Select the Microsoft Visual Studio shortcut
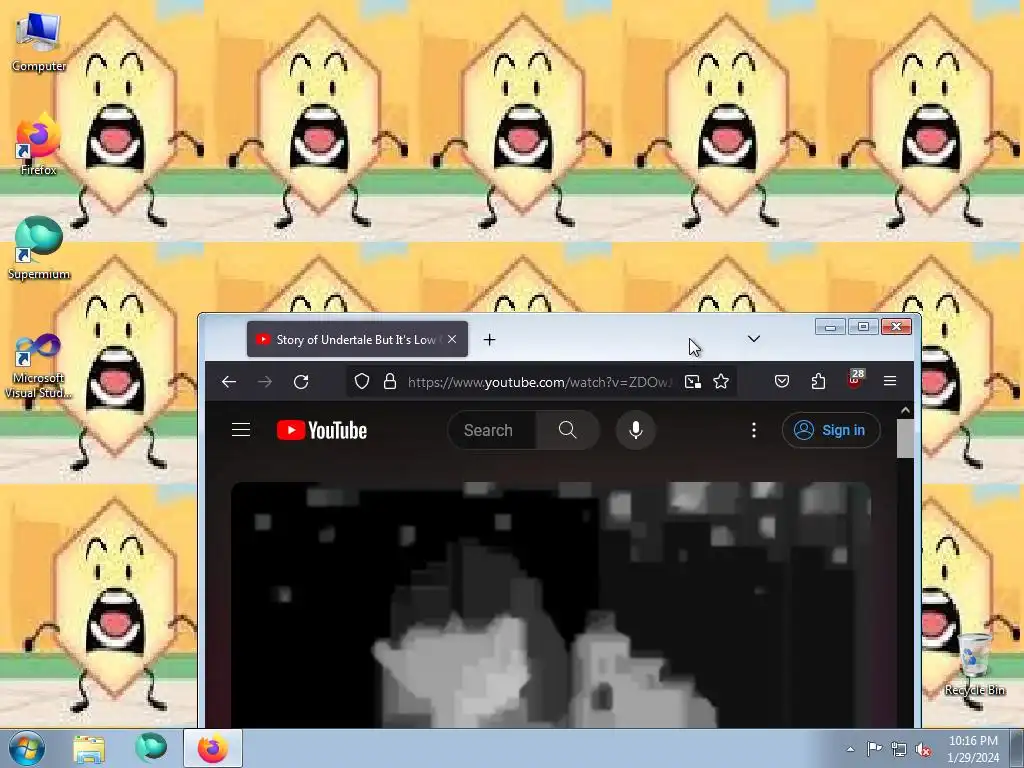The image size is (1024, 768). [39, 366]
